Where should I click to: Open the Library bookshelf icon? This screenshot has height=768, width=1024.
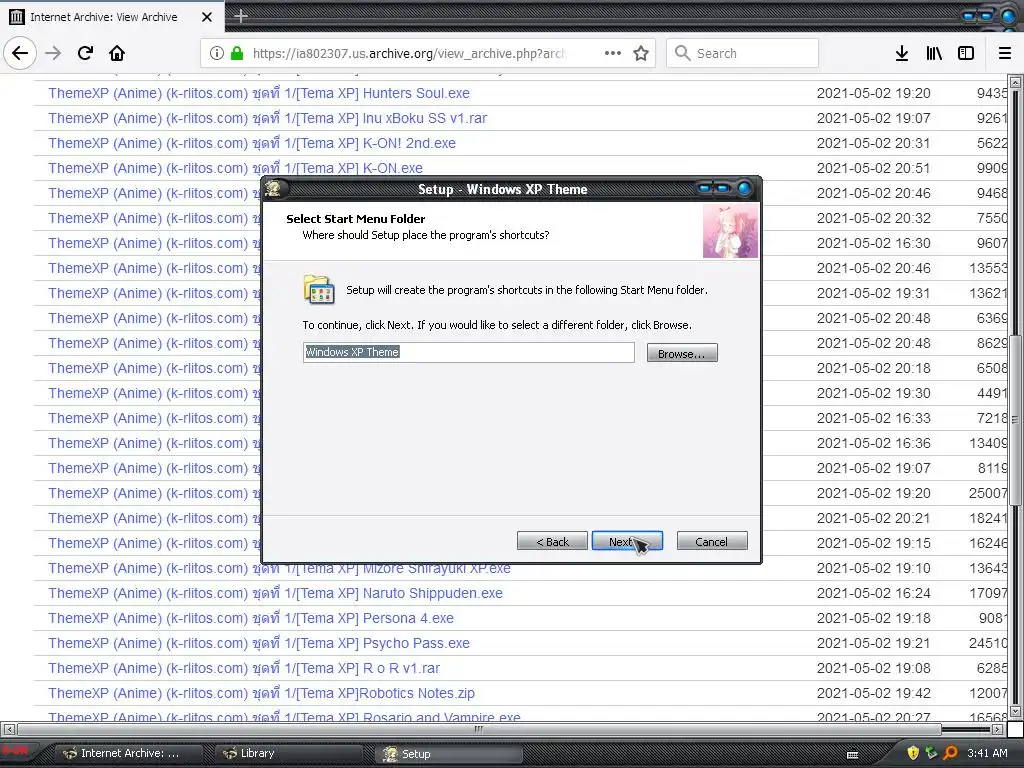[x=934, y=53]
